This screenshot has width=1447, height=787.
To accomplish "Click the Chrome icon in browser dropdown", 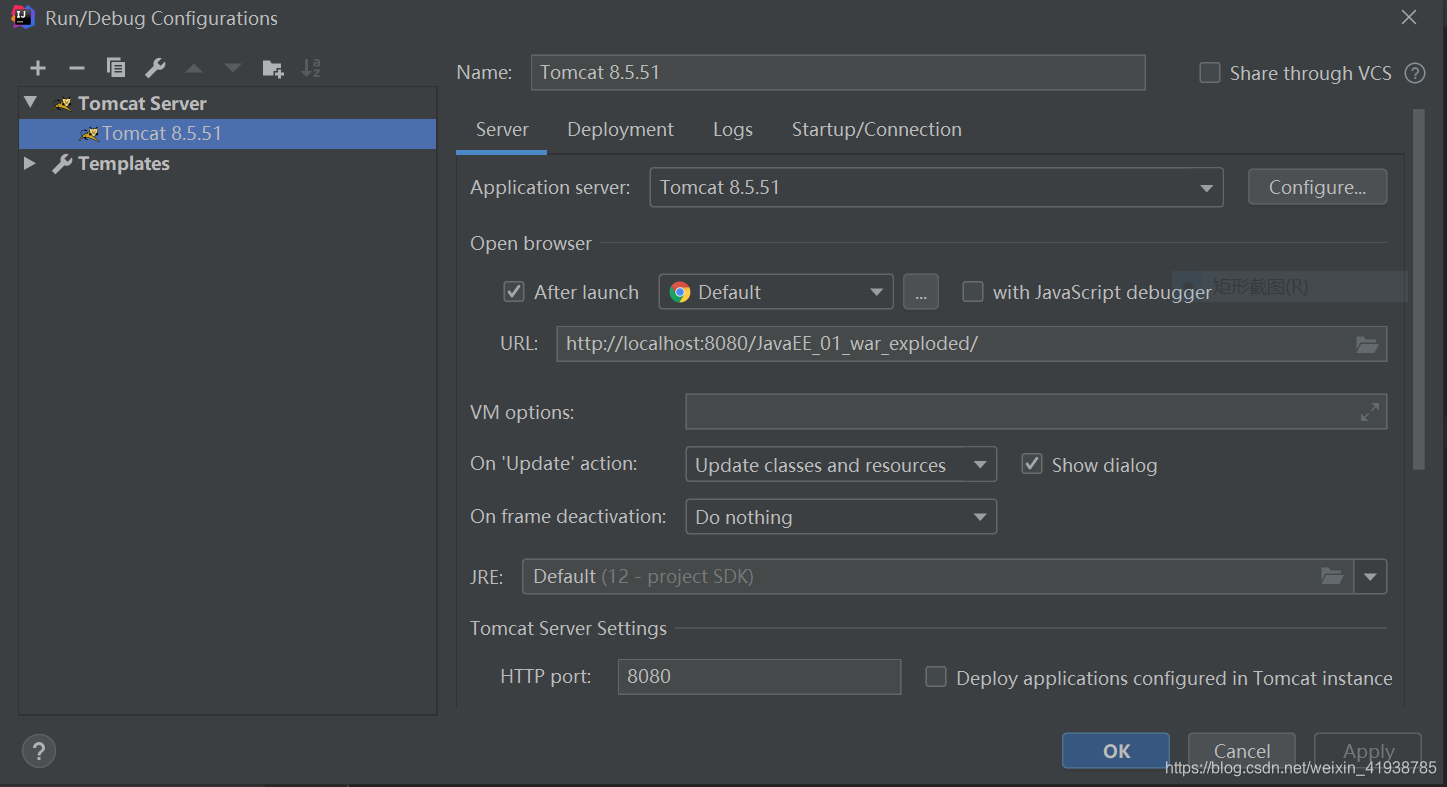I will [680, 292].
